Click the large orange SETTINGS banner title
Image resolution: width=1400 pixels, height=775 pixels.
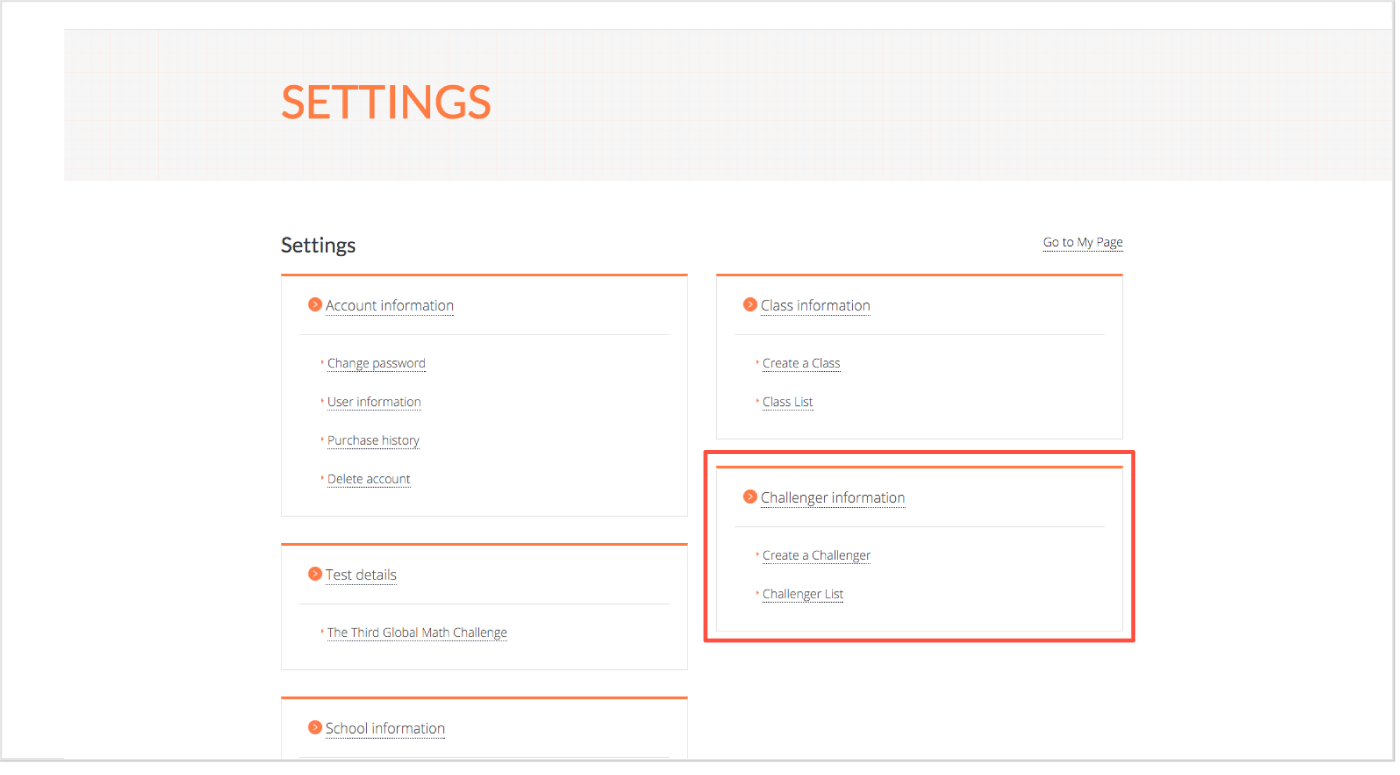tap(386, 102)
